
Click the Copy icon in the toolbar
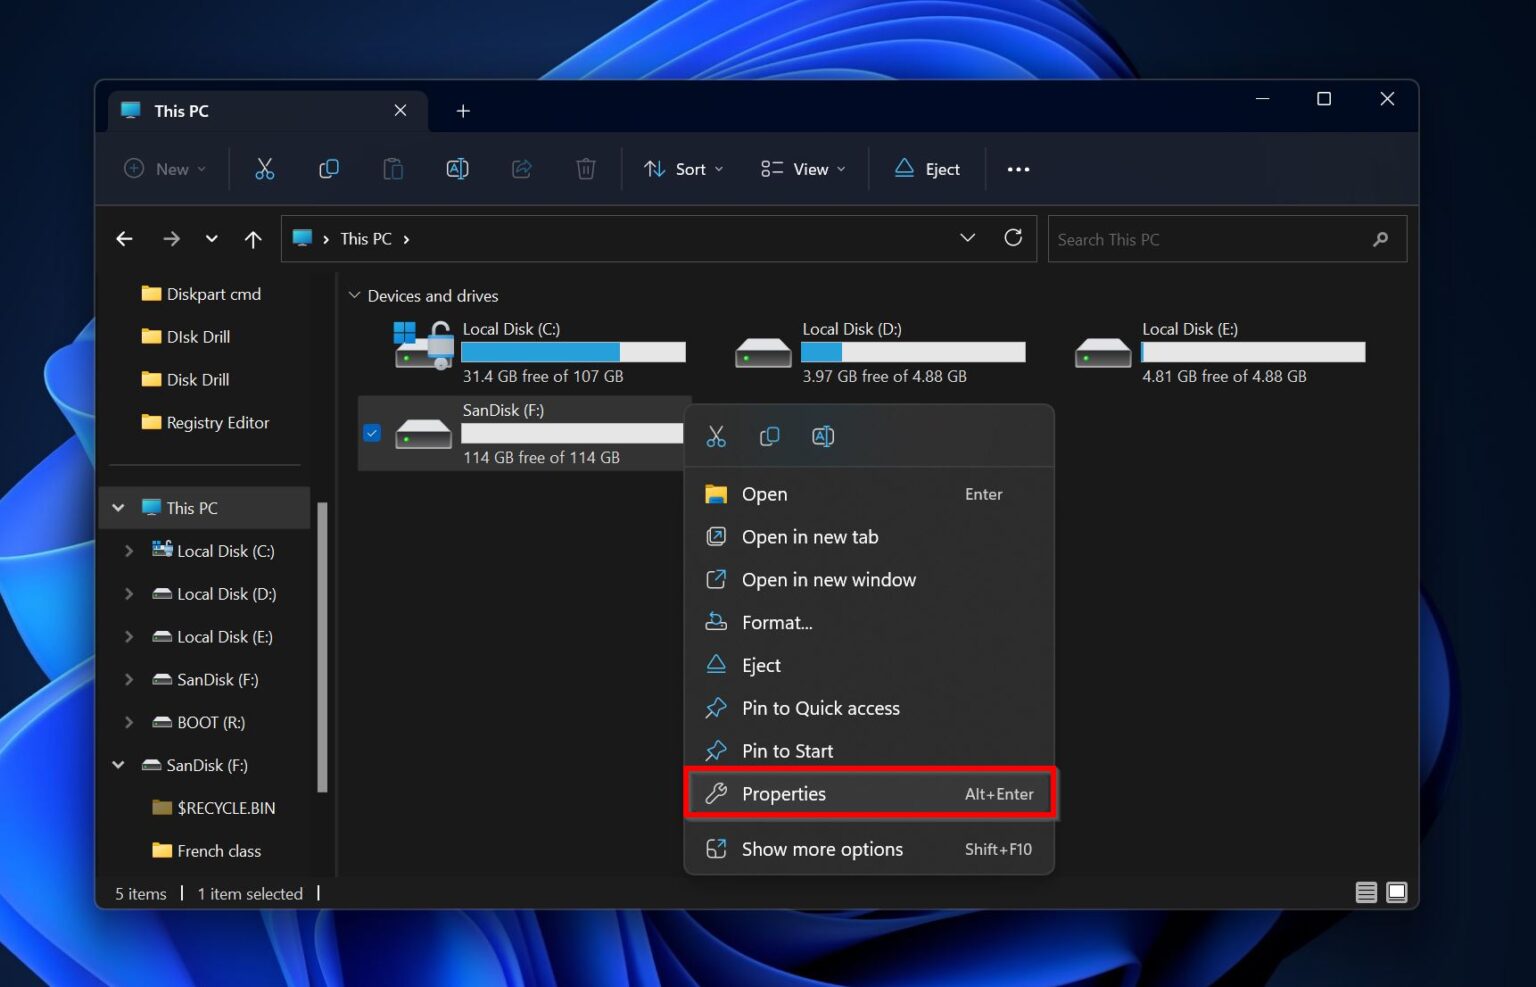click(328, 168)
